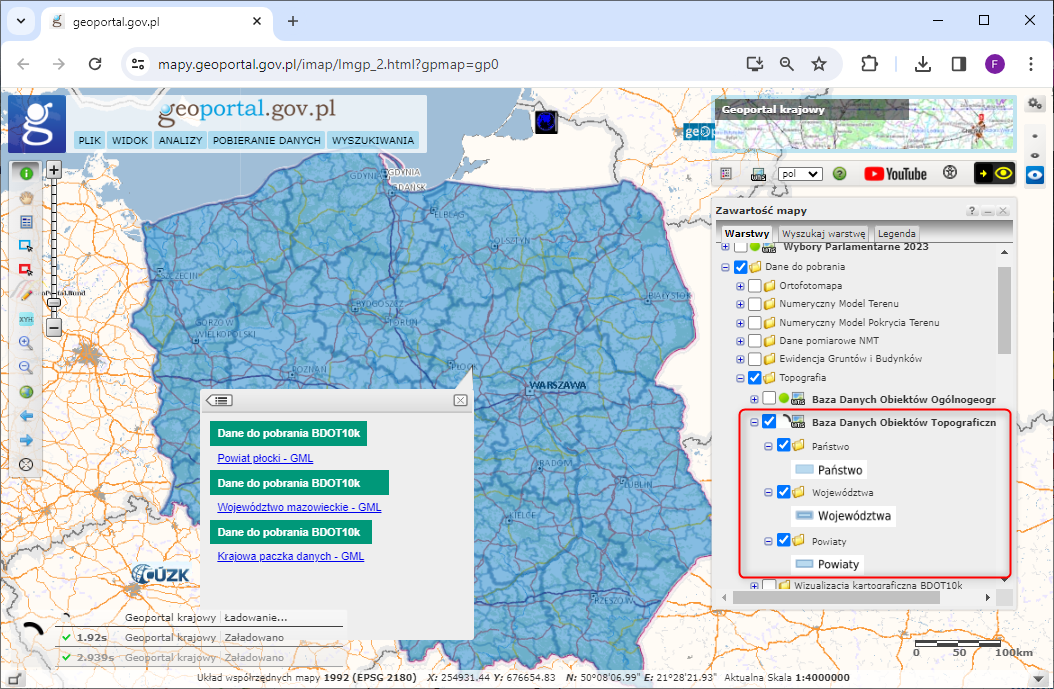Switch to the Legenda tab
The image size is (1054, 689).
[x=897, y=233]
